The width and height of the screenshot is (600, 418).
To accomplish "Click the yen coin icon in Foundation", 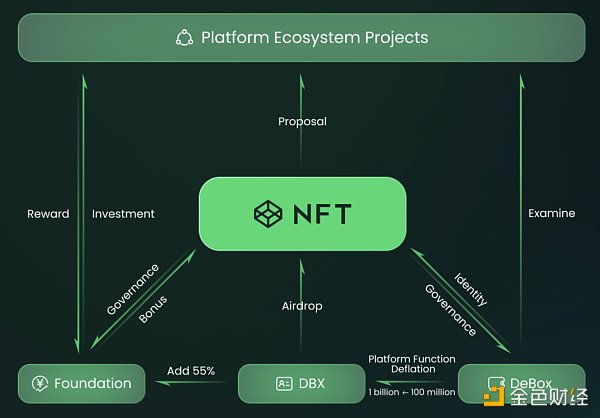I will click(40, 384).
